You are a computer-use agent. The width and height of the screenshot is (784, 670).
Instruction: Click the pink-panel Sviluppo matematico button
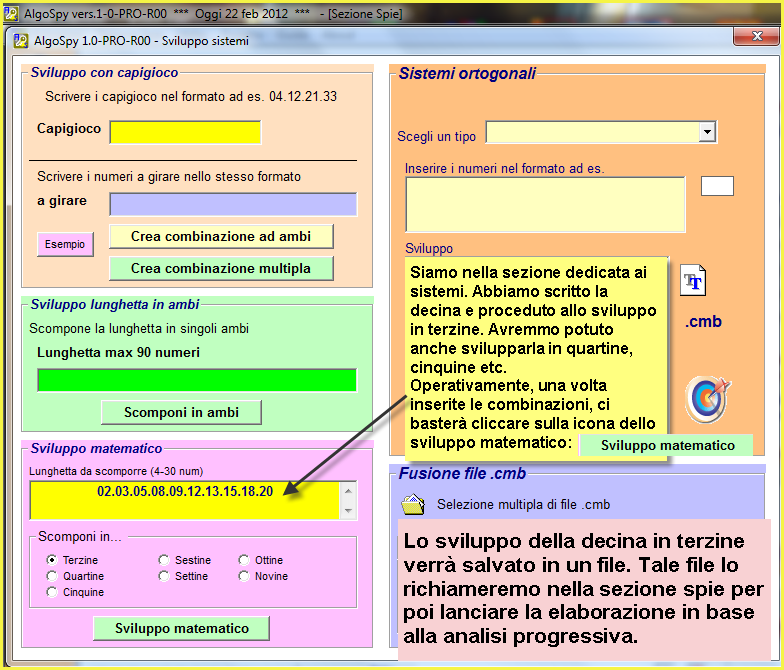[181, 628]
